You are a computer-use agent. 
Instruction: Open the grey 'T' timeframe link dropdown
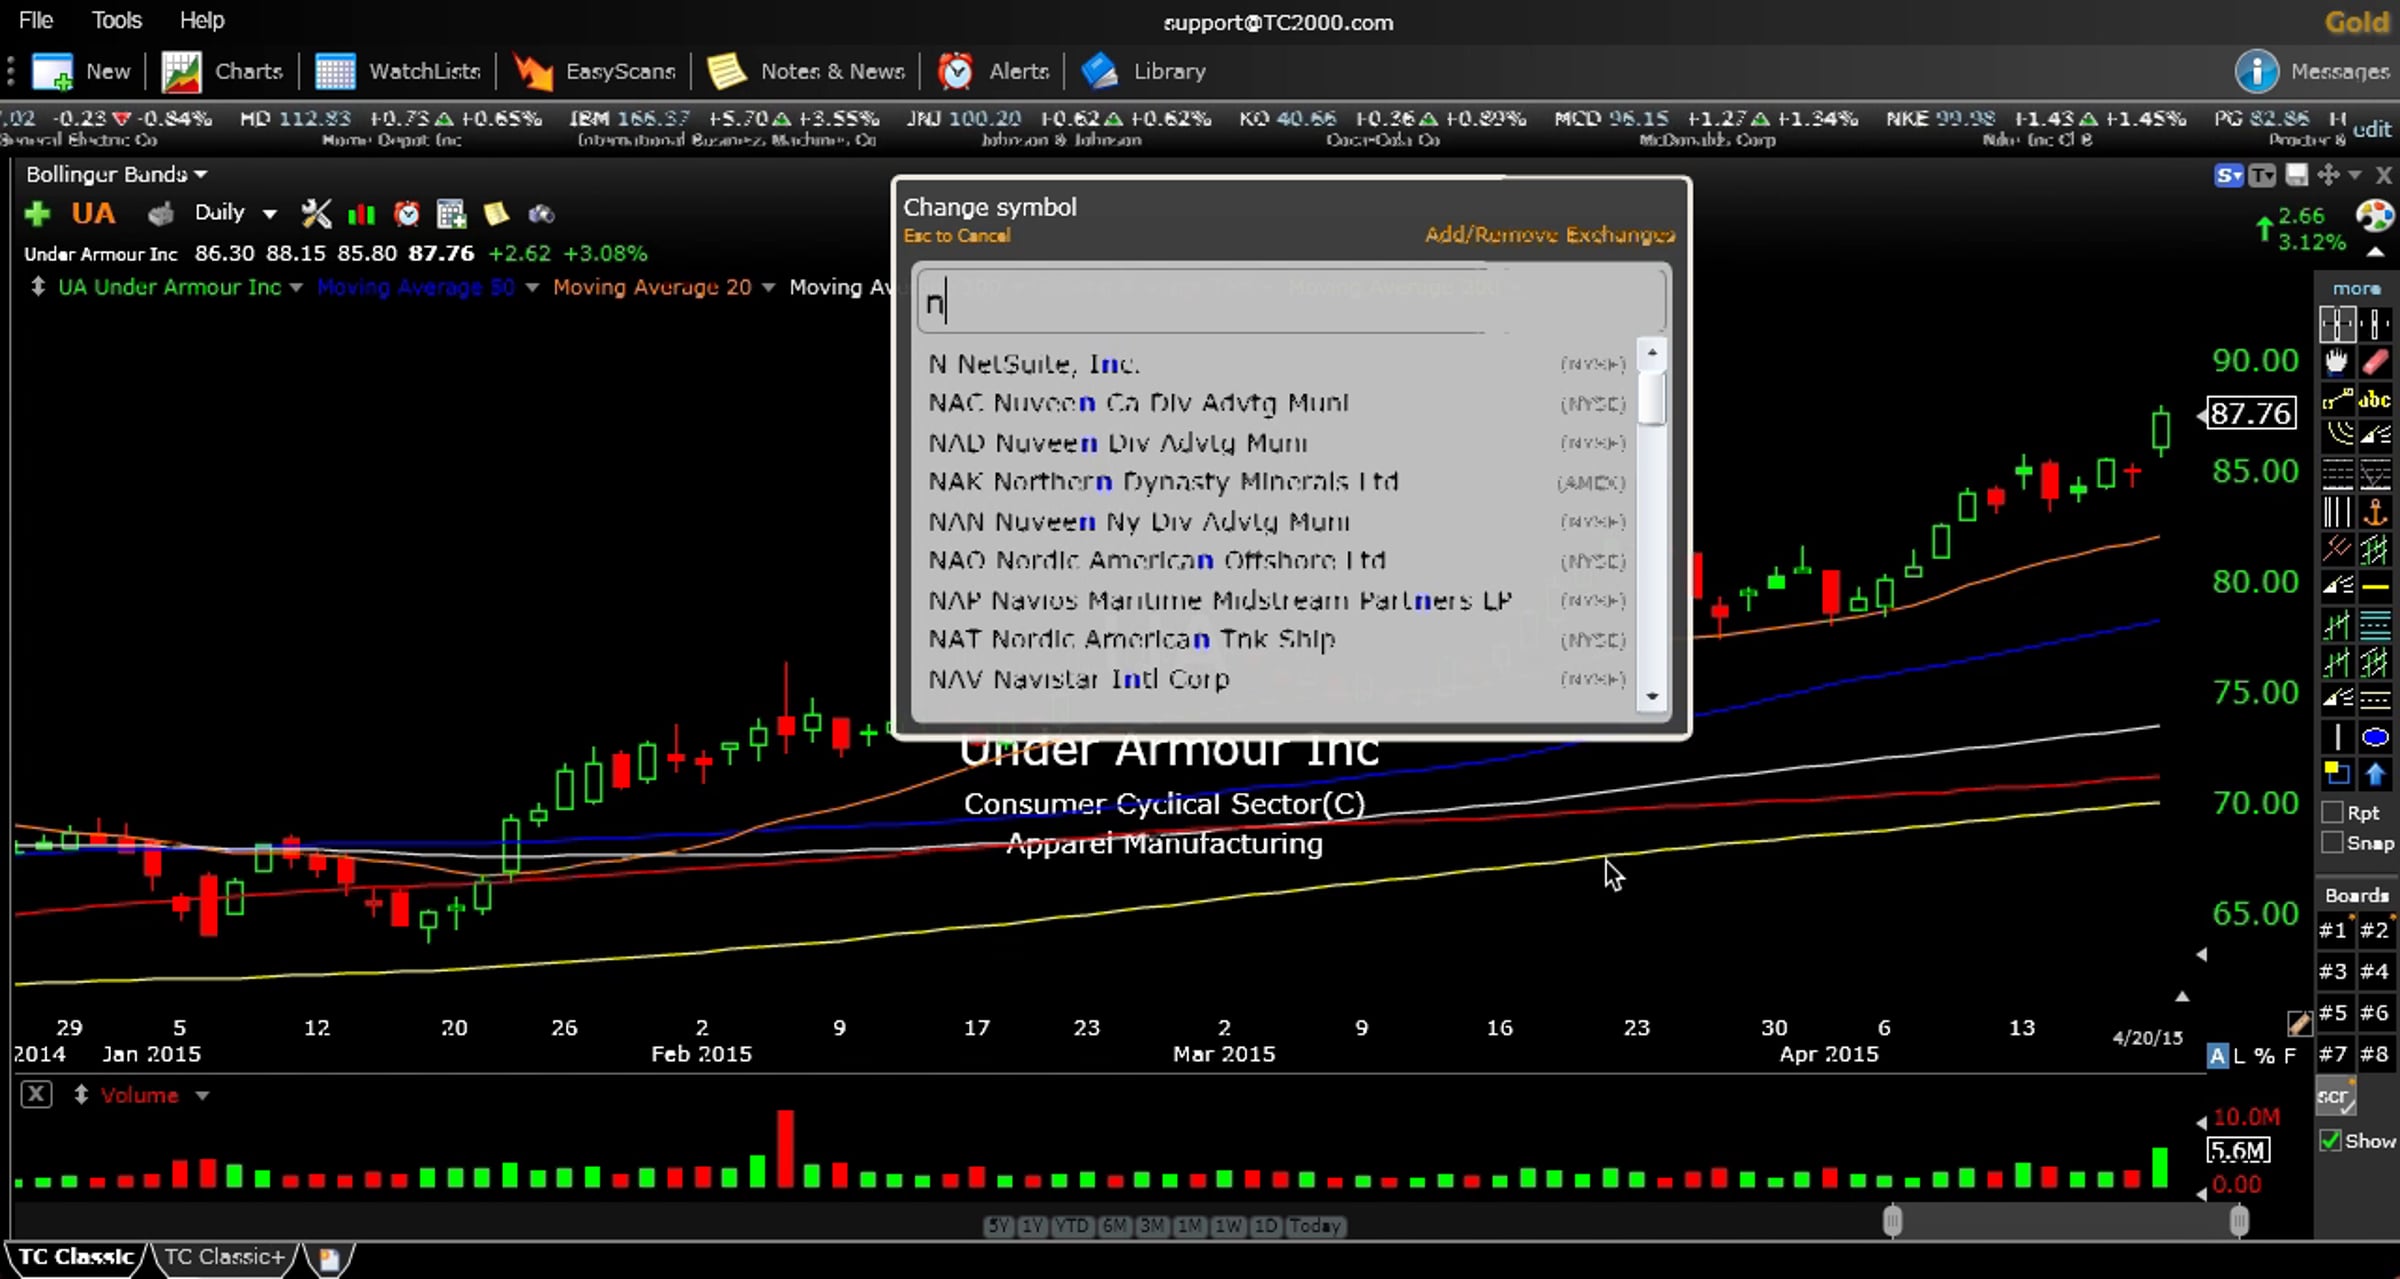2262,176
